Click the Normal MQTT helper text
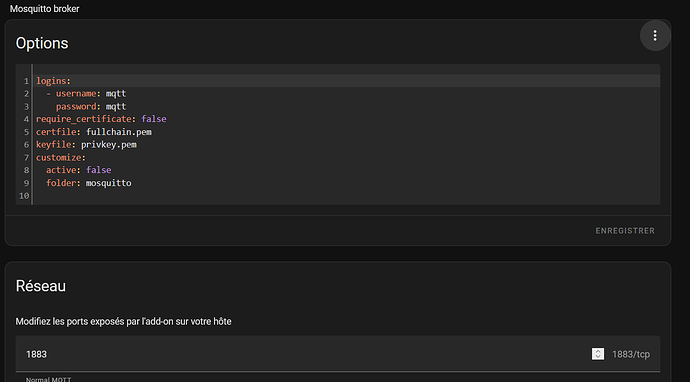This screenshot has height=382, width=690. click(48, 379)
